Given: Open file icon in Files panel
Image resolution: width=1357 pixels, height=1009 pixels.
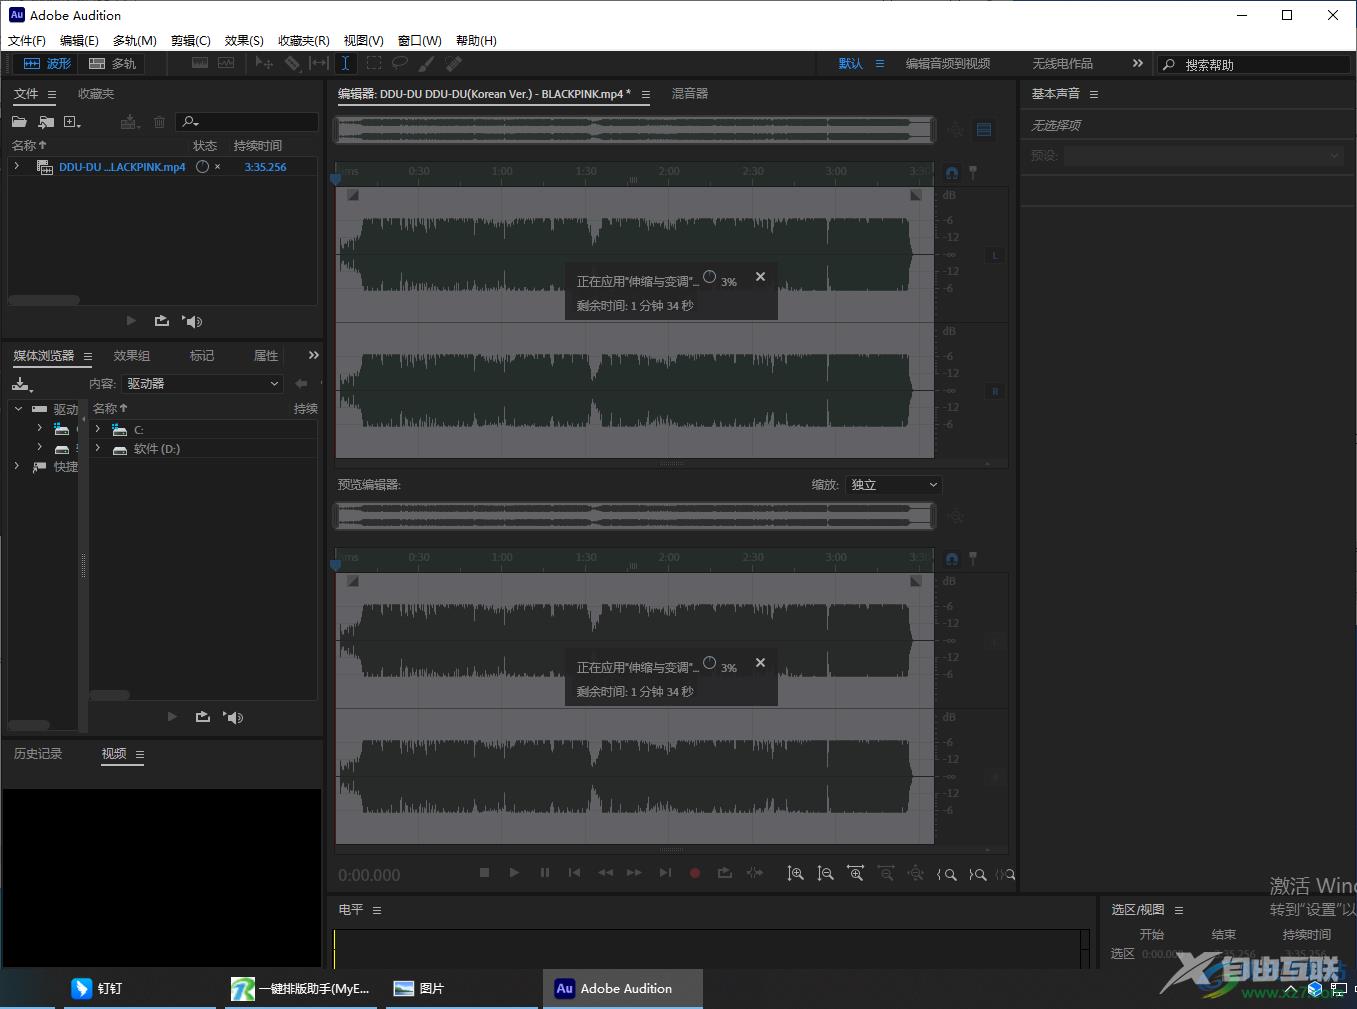Looking at the screenshot, I should click(x=19, y=122).
